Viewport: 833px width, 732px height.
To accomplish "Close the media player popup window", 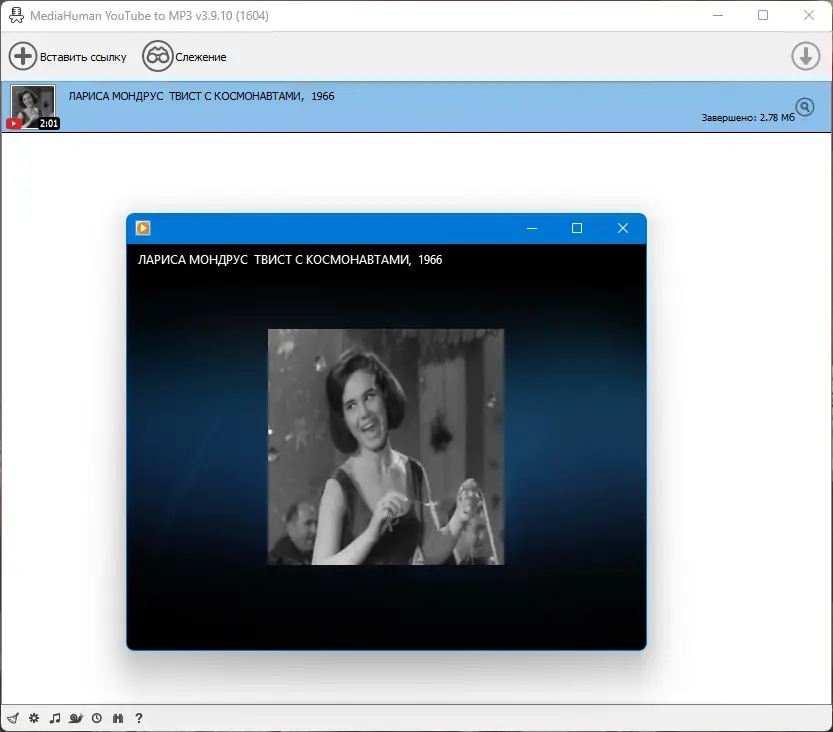I will tap(623, 228).
